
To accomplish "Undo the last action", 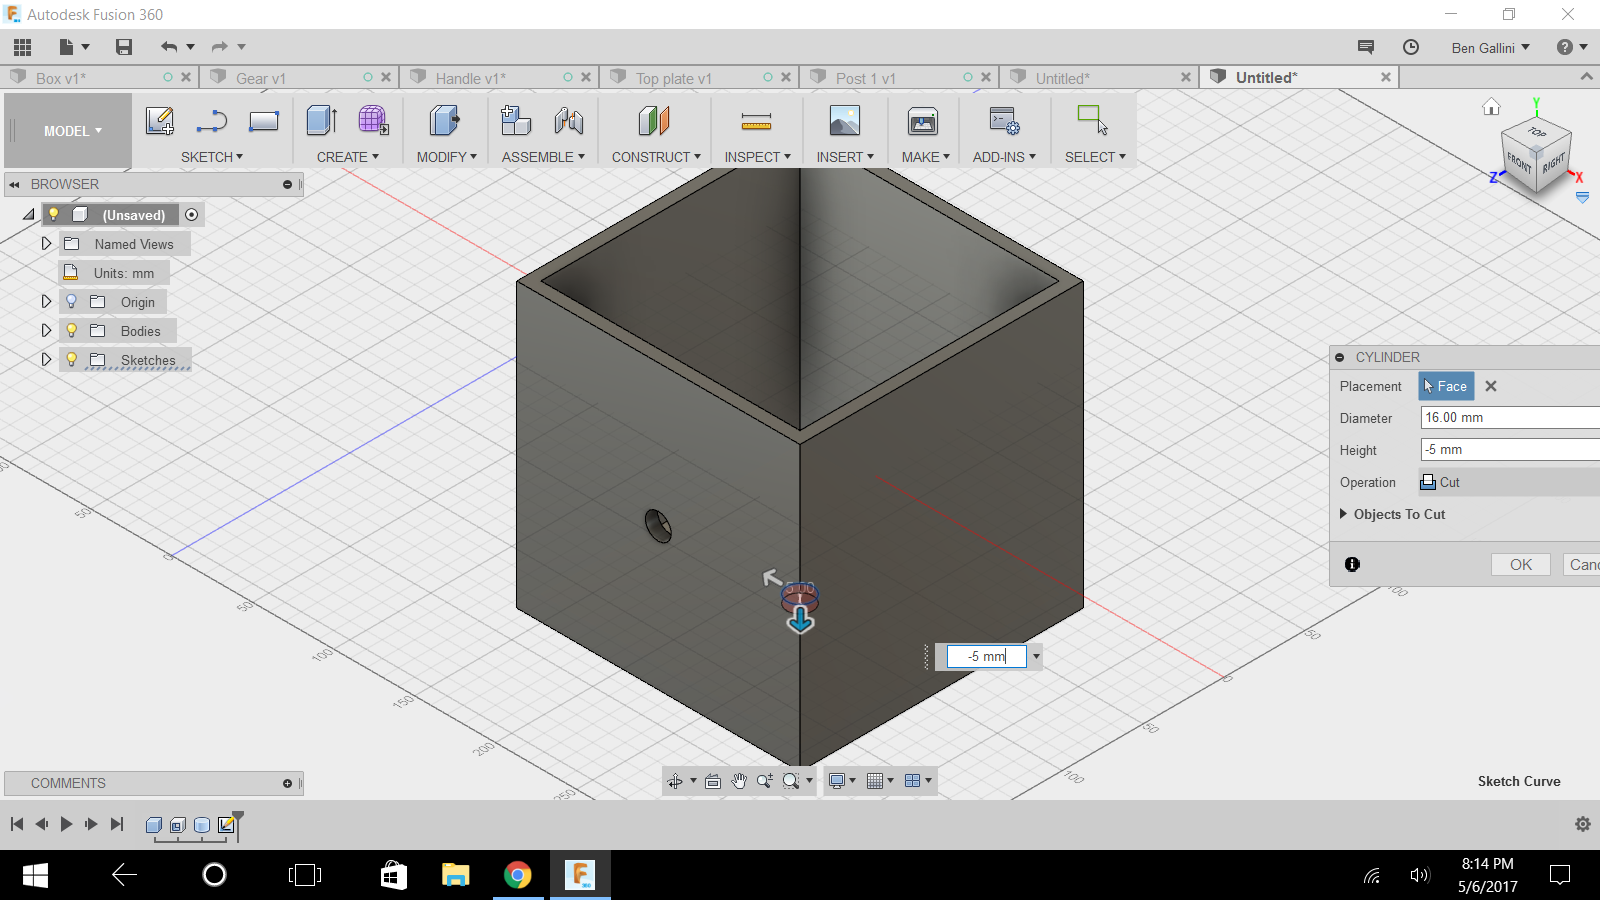I will pos(169,47).
